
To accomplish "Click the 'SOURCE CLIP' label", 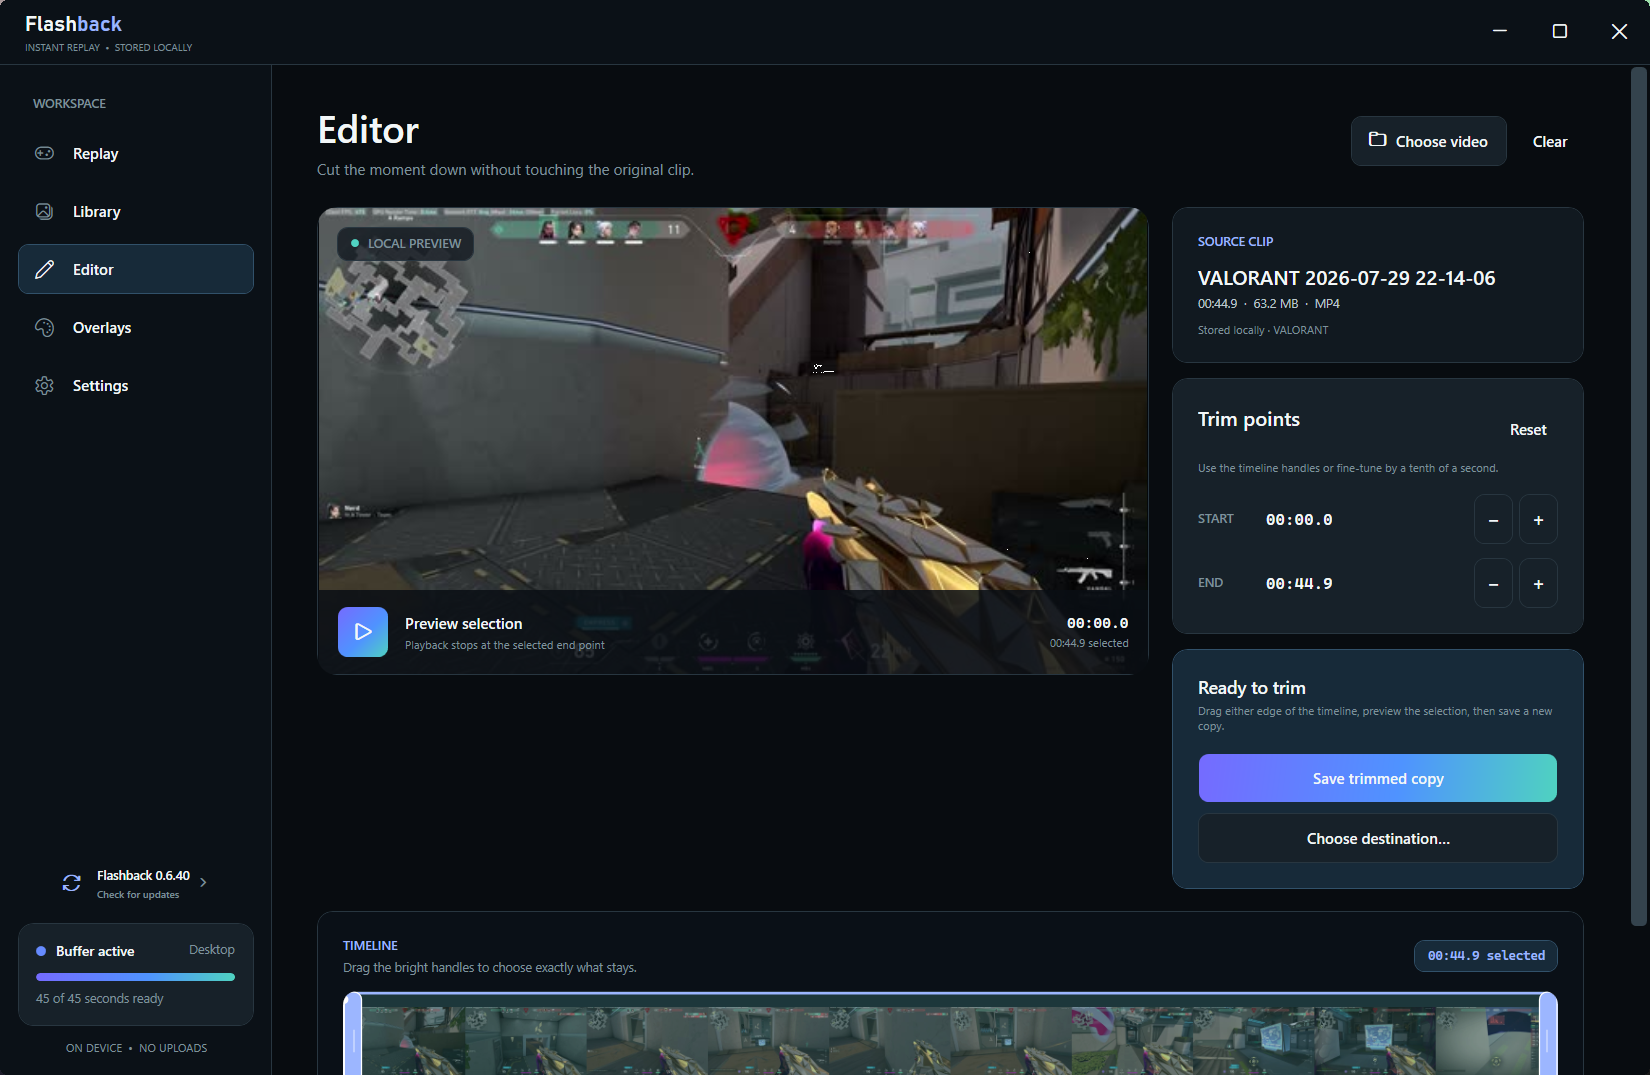I will (x=1235, y=241).
